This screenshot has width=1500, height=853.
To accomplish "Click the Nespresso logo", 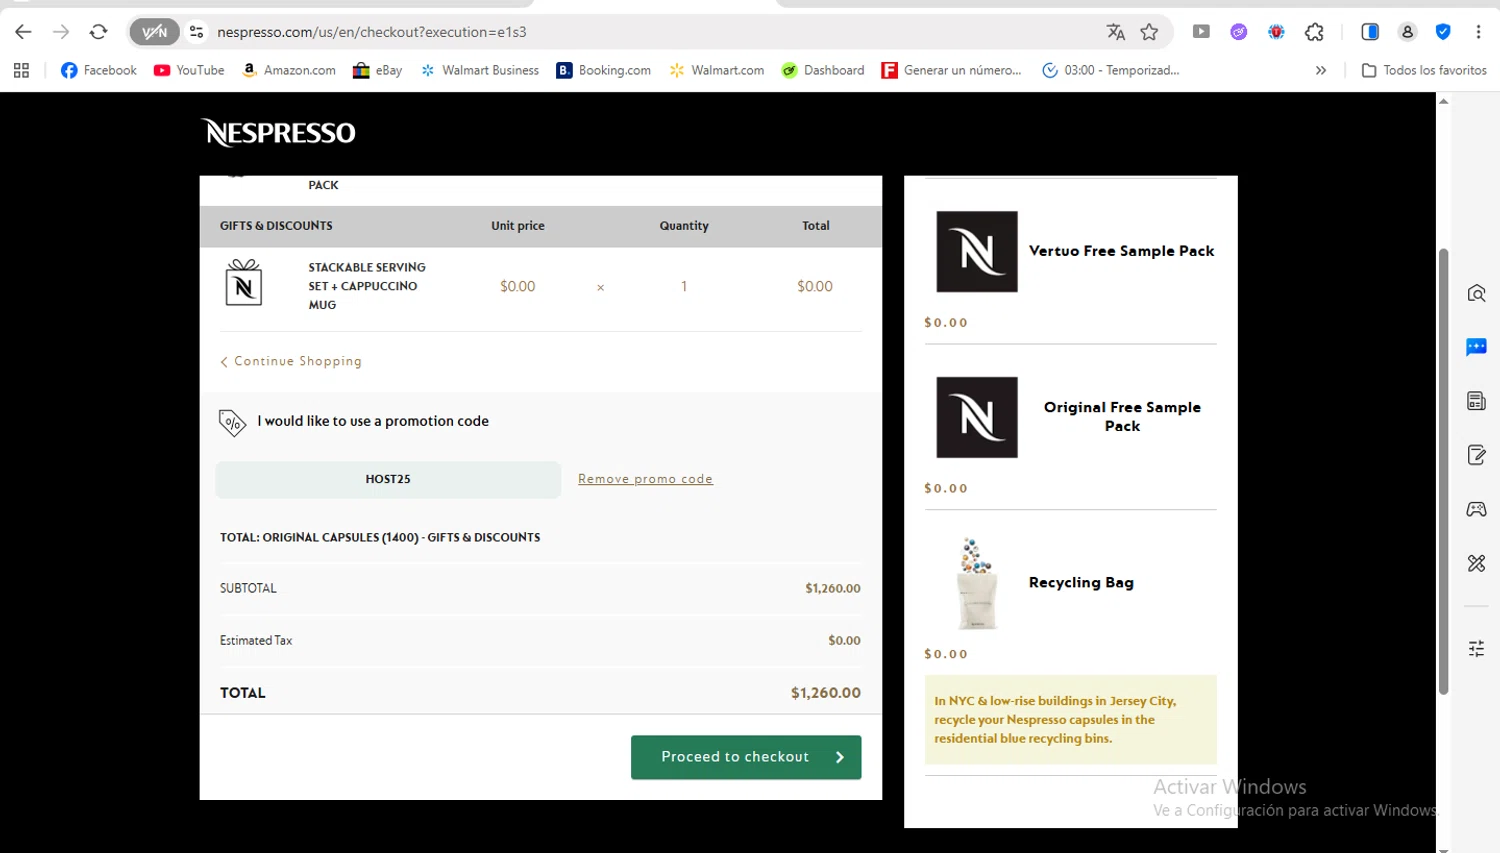I will pyautogui.click(x=278, y=133).
